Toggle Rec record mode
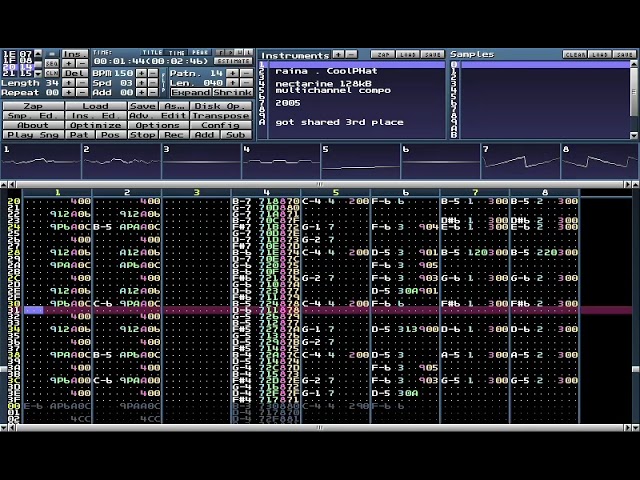The width and height of the screenshot is (640, 480). click(x=174, y=135)
